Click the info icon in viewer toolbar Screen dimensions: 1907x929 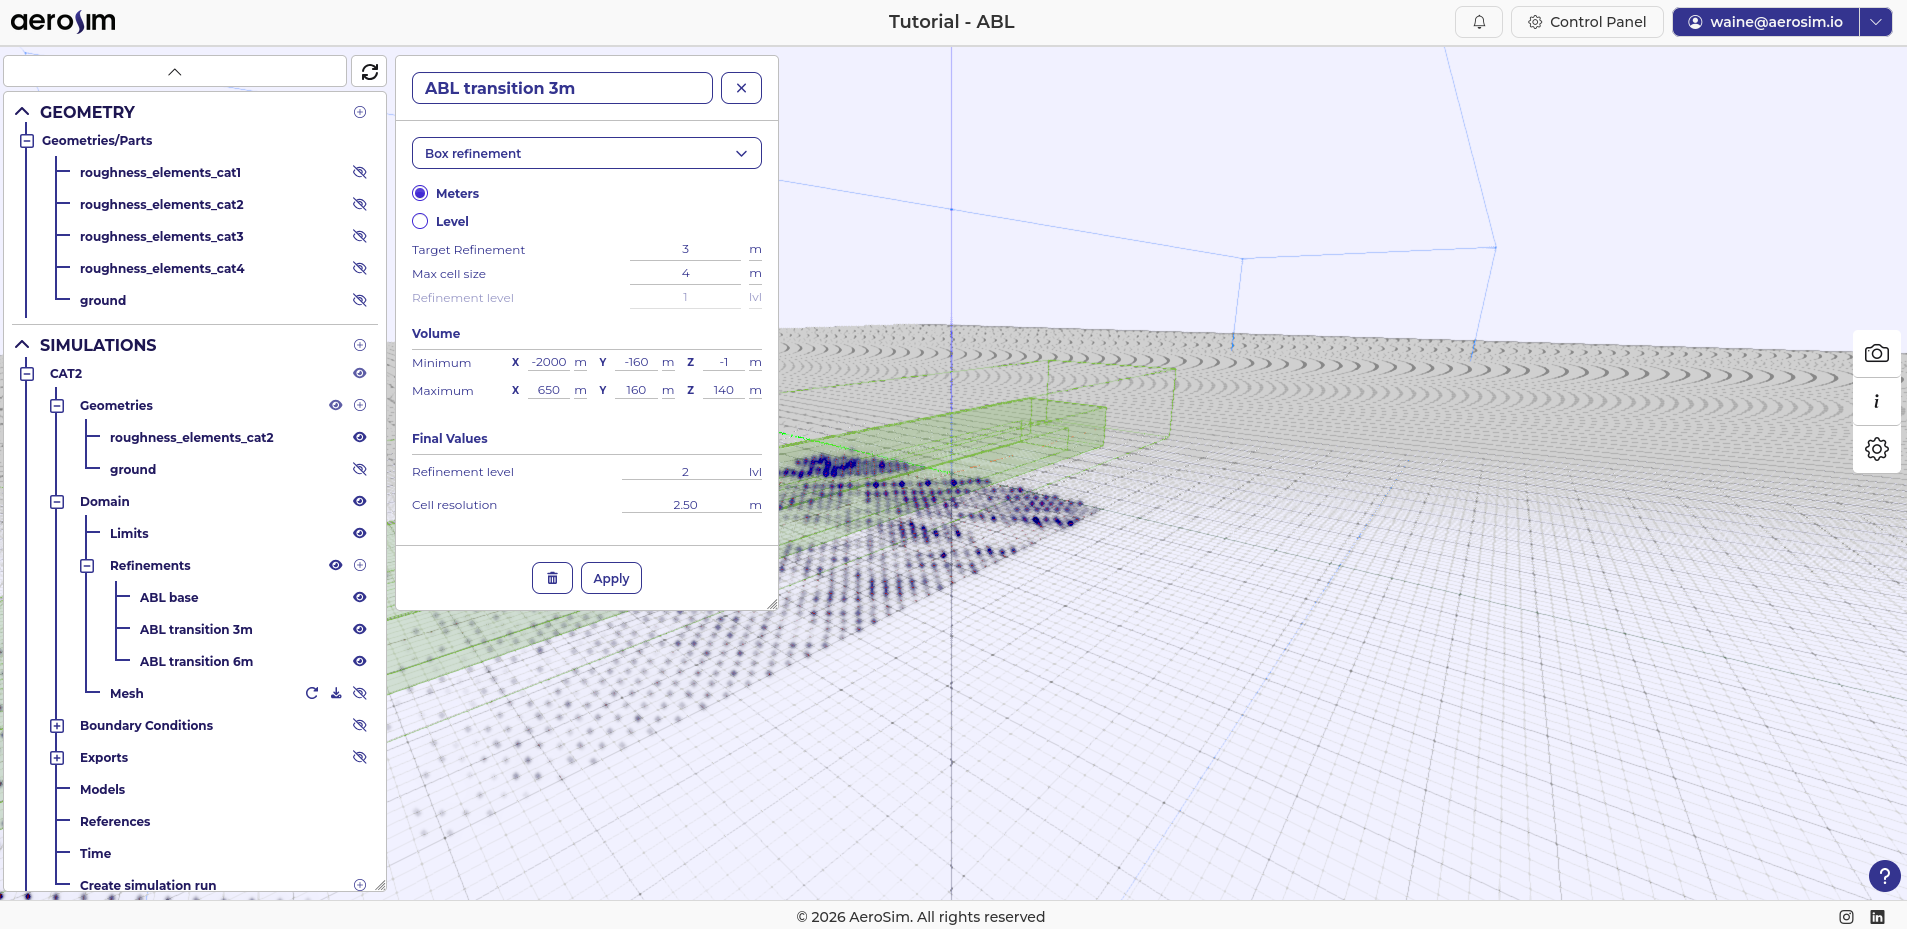click(1876, 401)
